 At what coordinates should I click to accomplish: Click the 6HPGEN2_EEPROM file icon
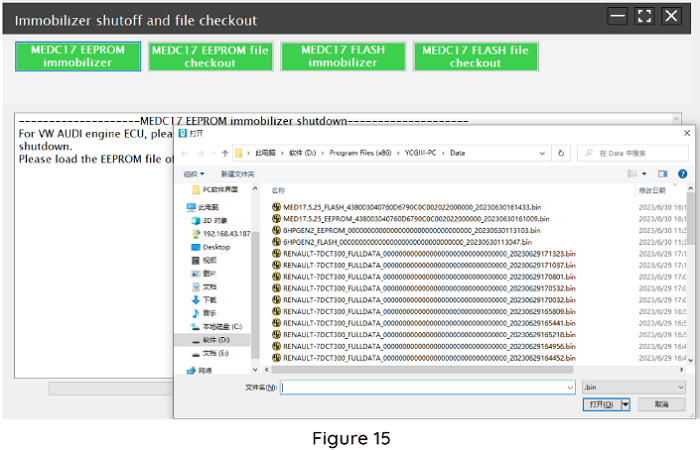tap(276, 229)
